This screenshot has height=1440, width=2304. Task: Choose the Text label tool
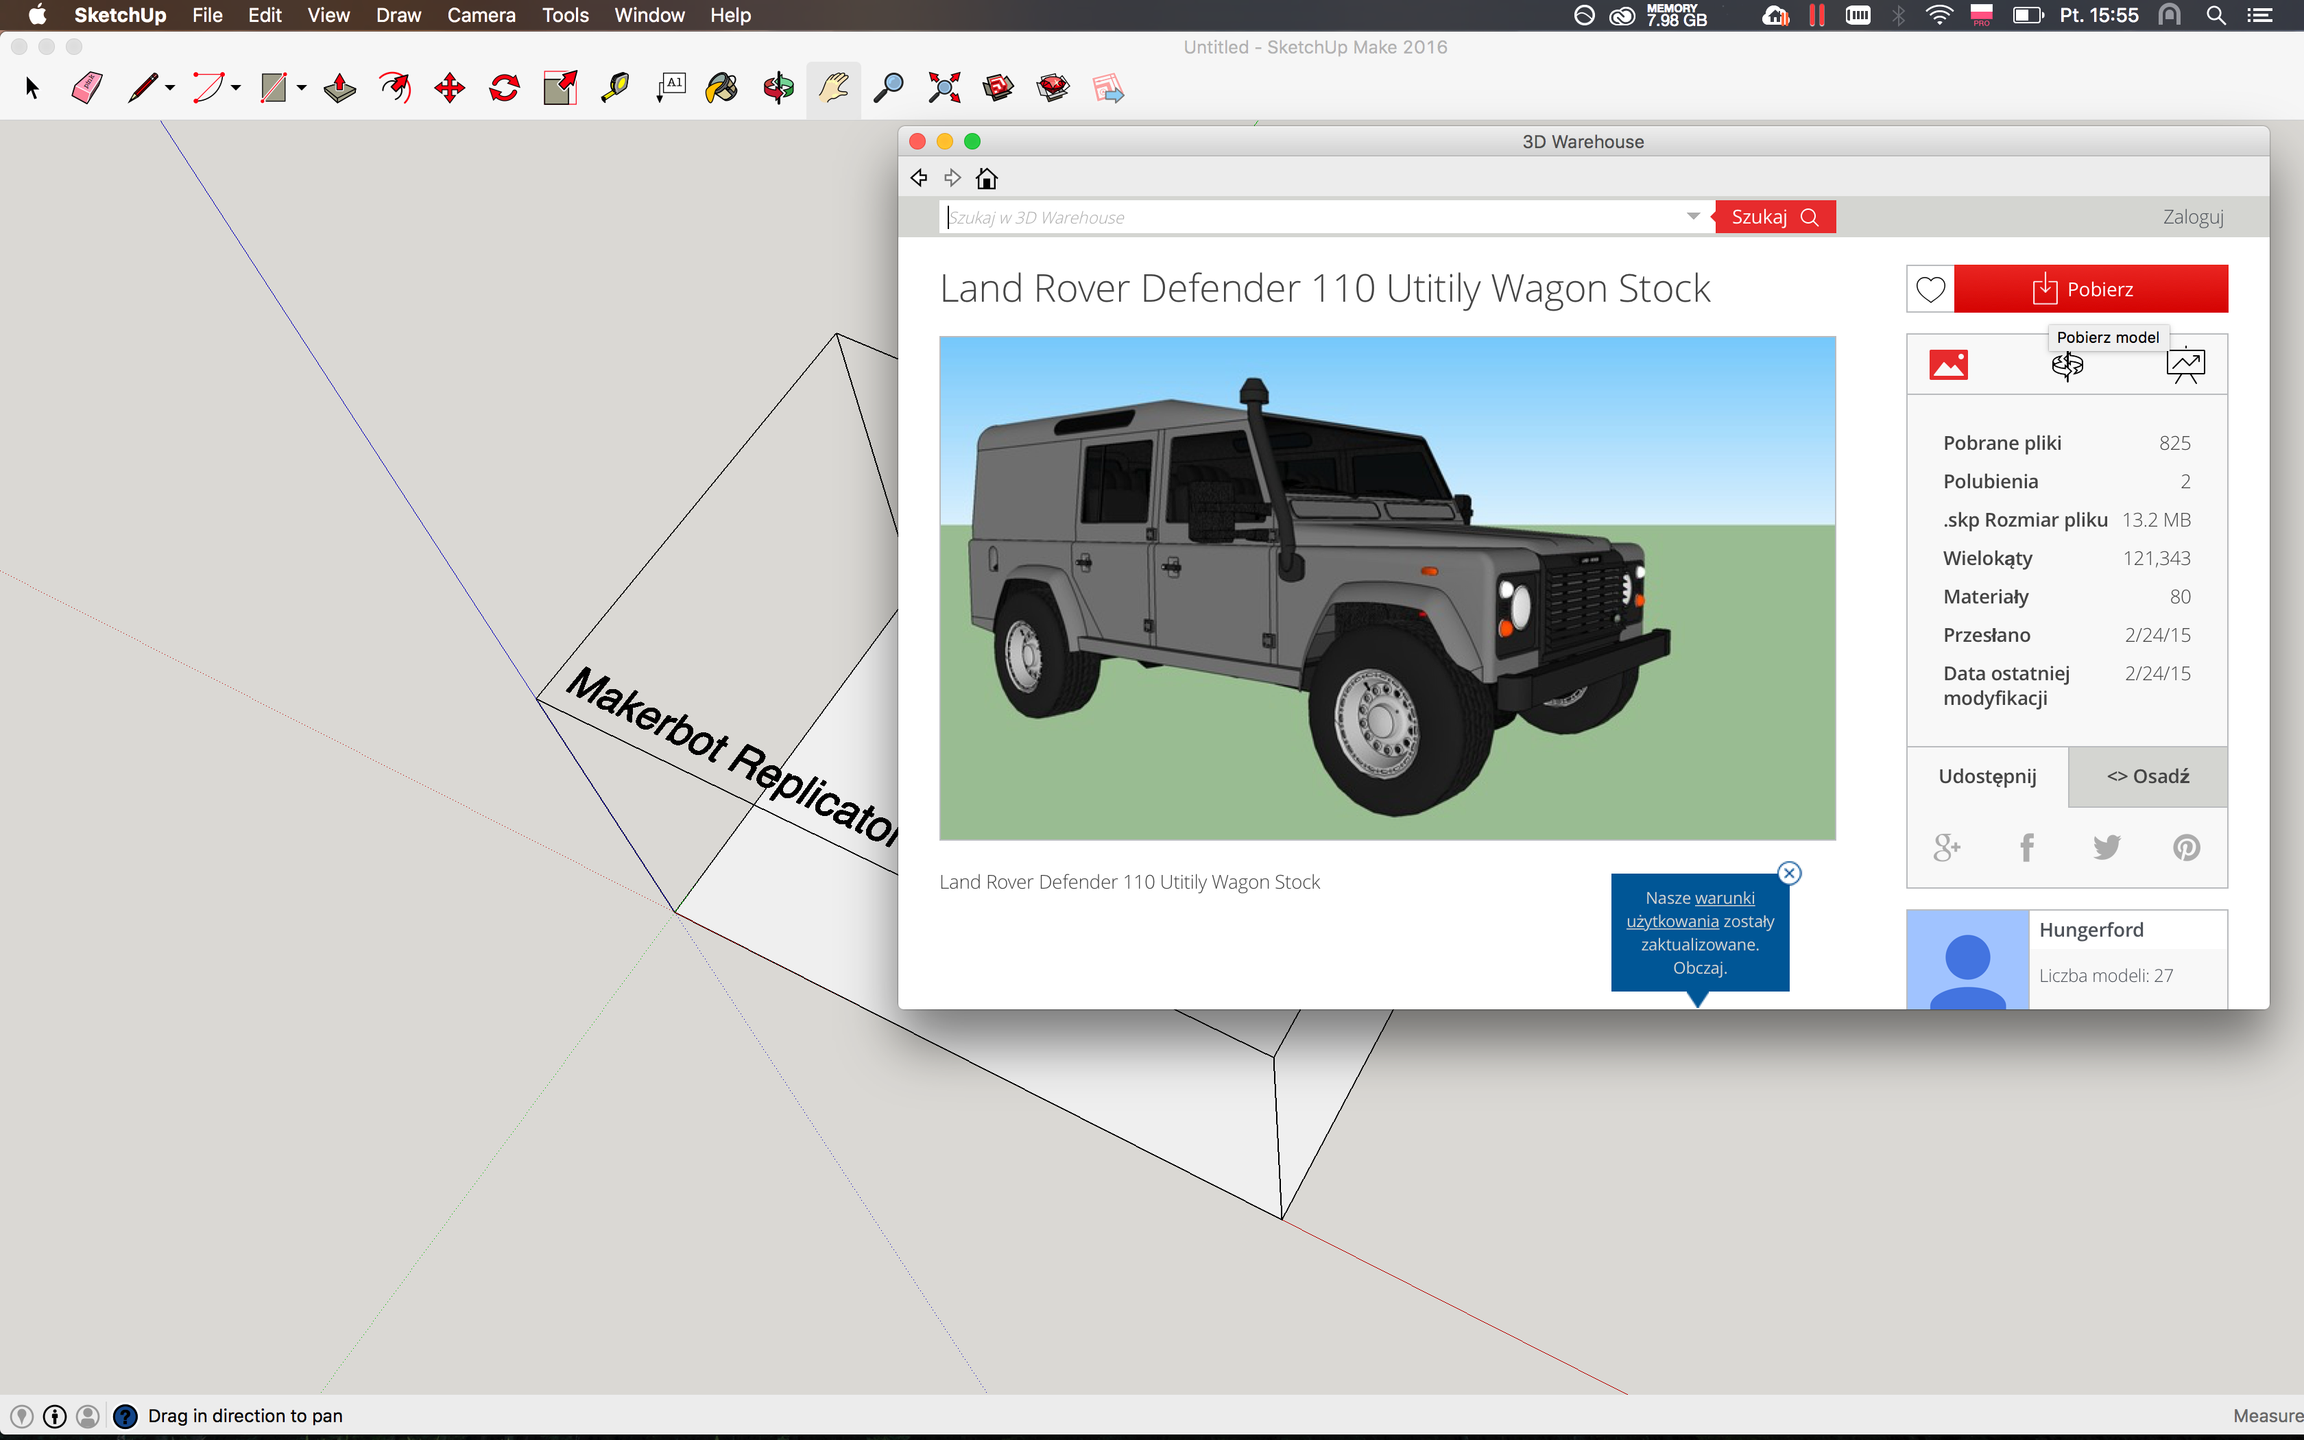click(670, 88)
